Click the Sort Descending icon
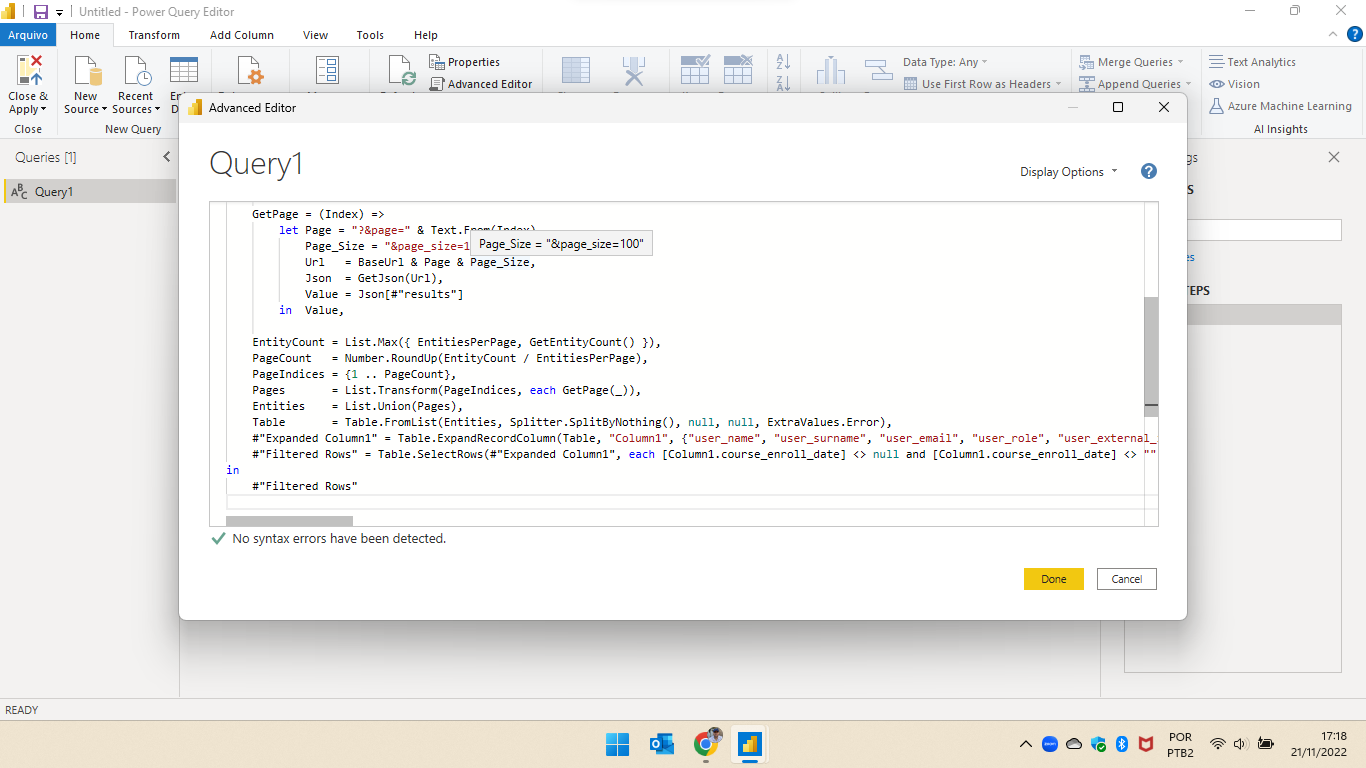The width and height of the screenshot is (1366, 768). (x=783, y=84)
